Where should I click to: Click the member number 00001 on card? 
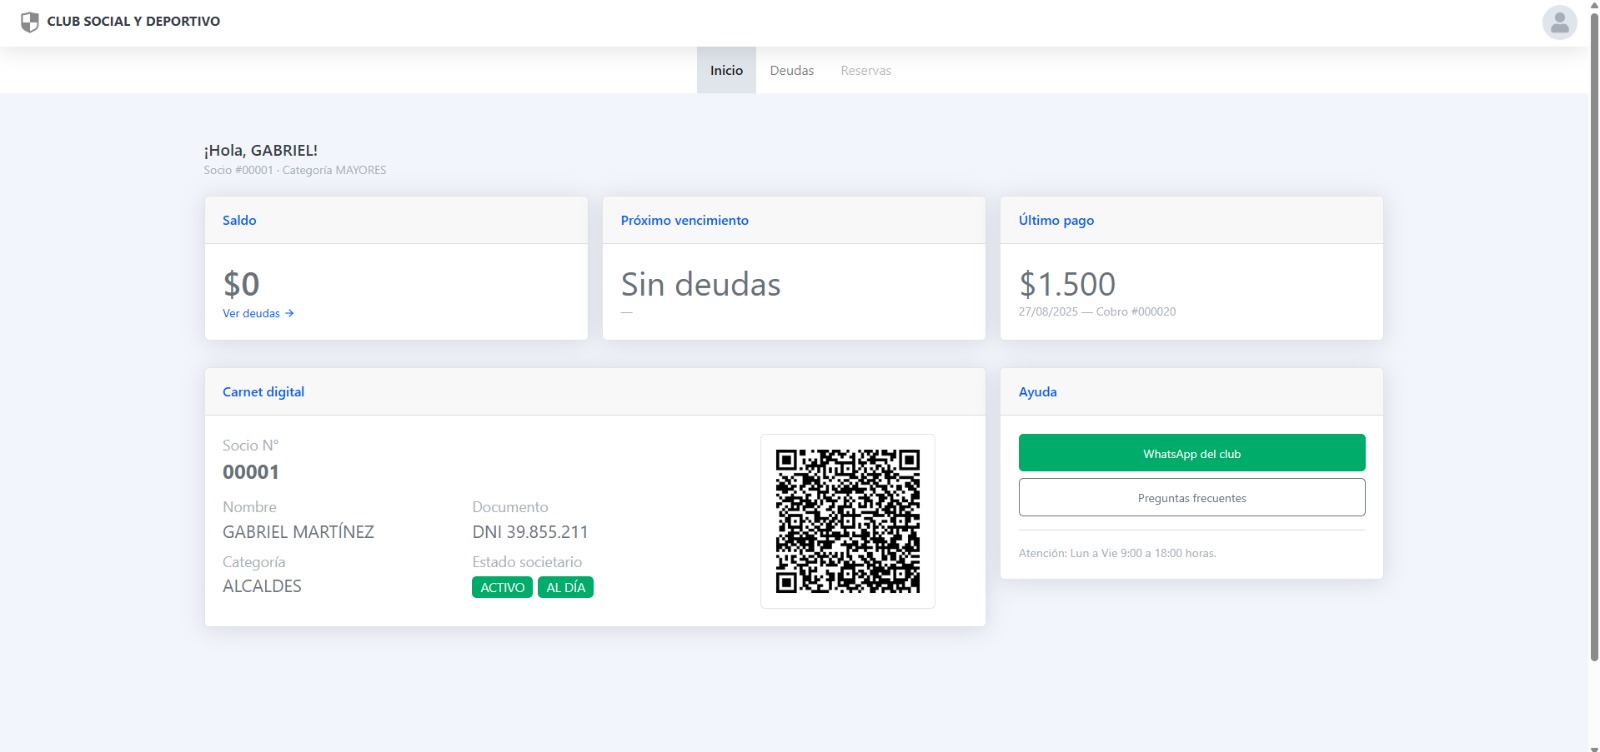click(251, 472)
